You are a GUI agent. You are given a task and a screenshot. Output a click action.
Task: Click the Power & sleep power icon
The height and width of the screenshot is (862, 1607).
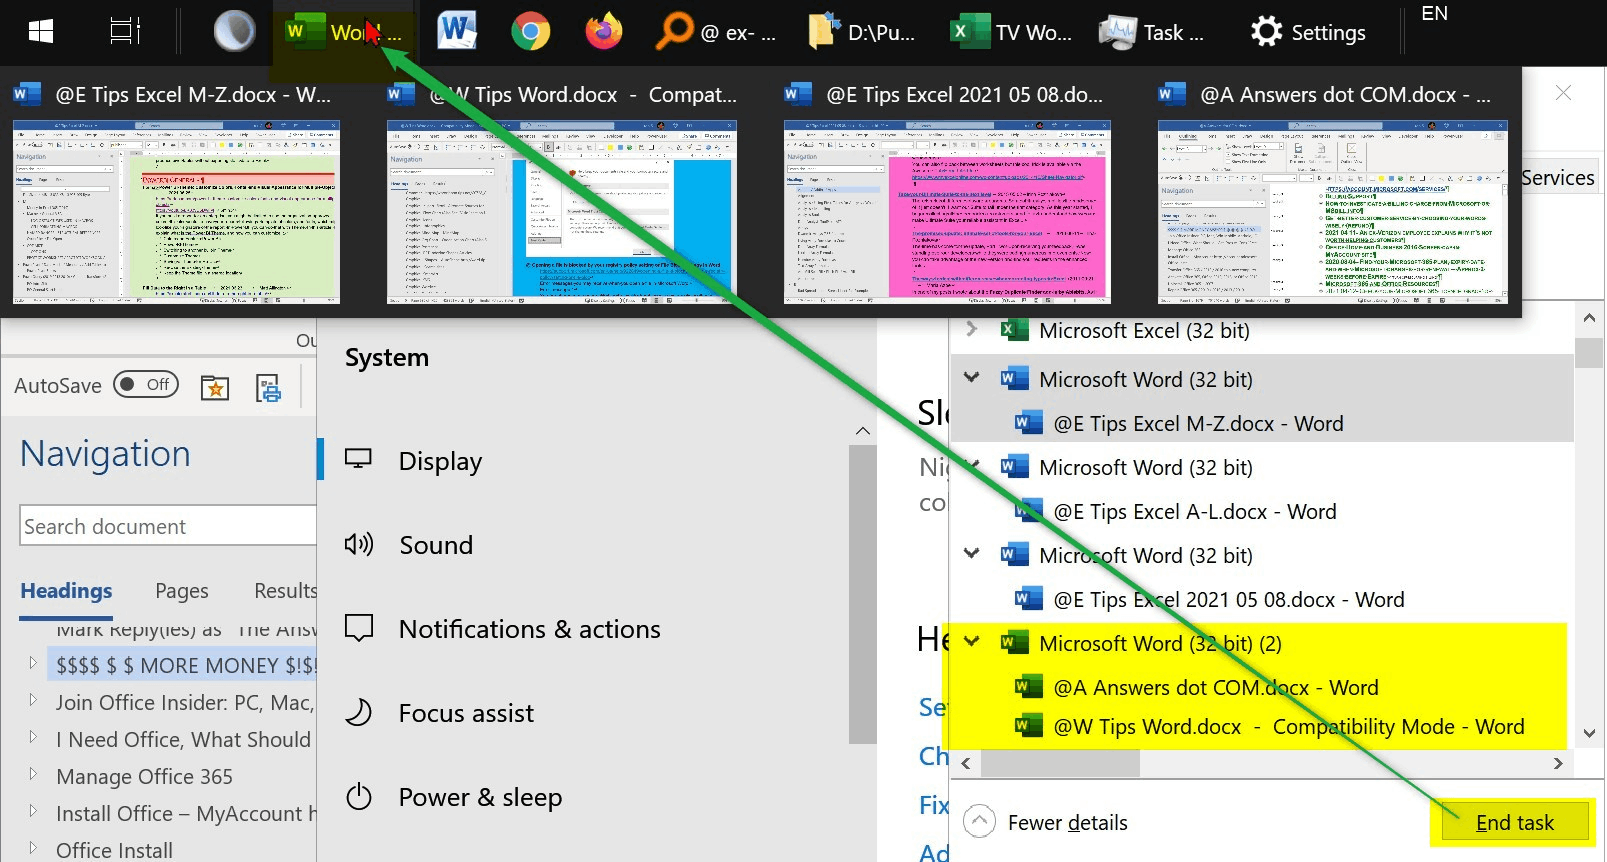(358, 797)
